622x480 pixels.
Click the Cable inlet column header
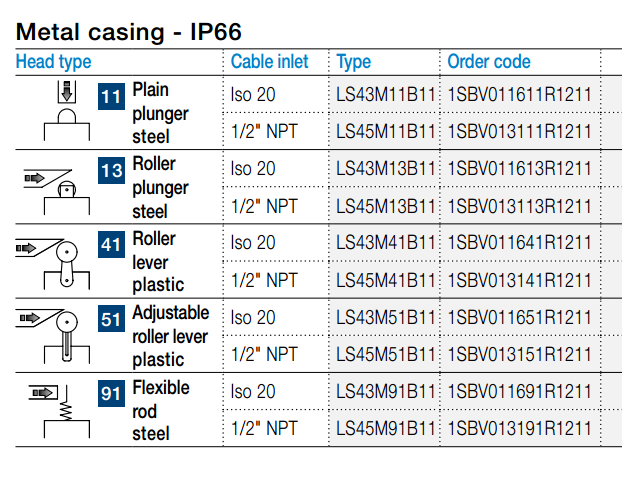[269, 61]
